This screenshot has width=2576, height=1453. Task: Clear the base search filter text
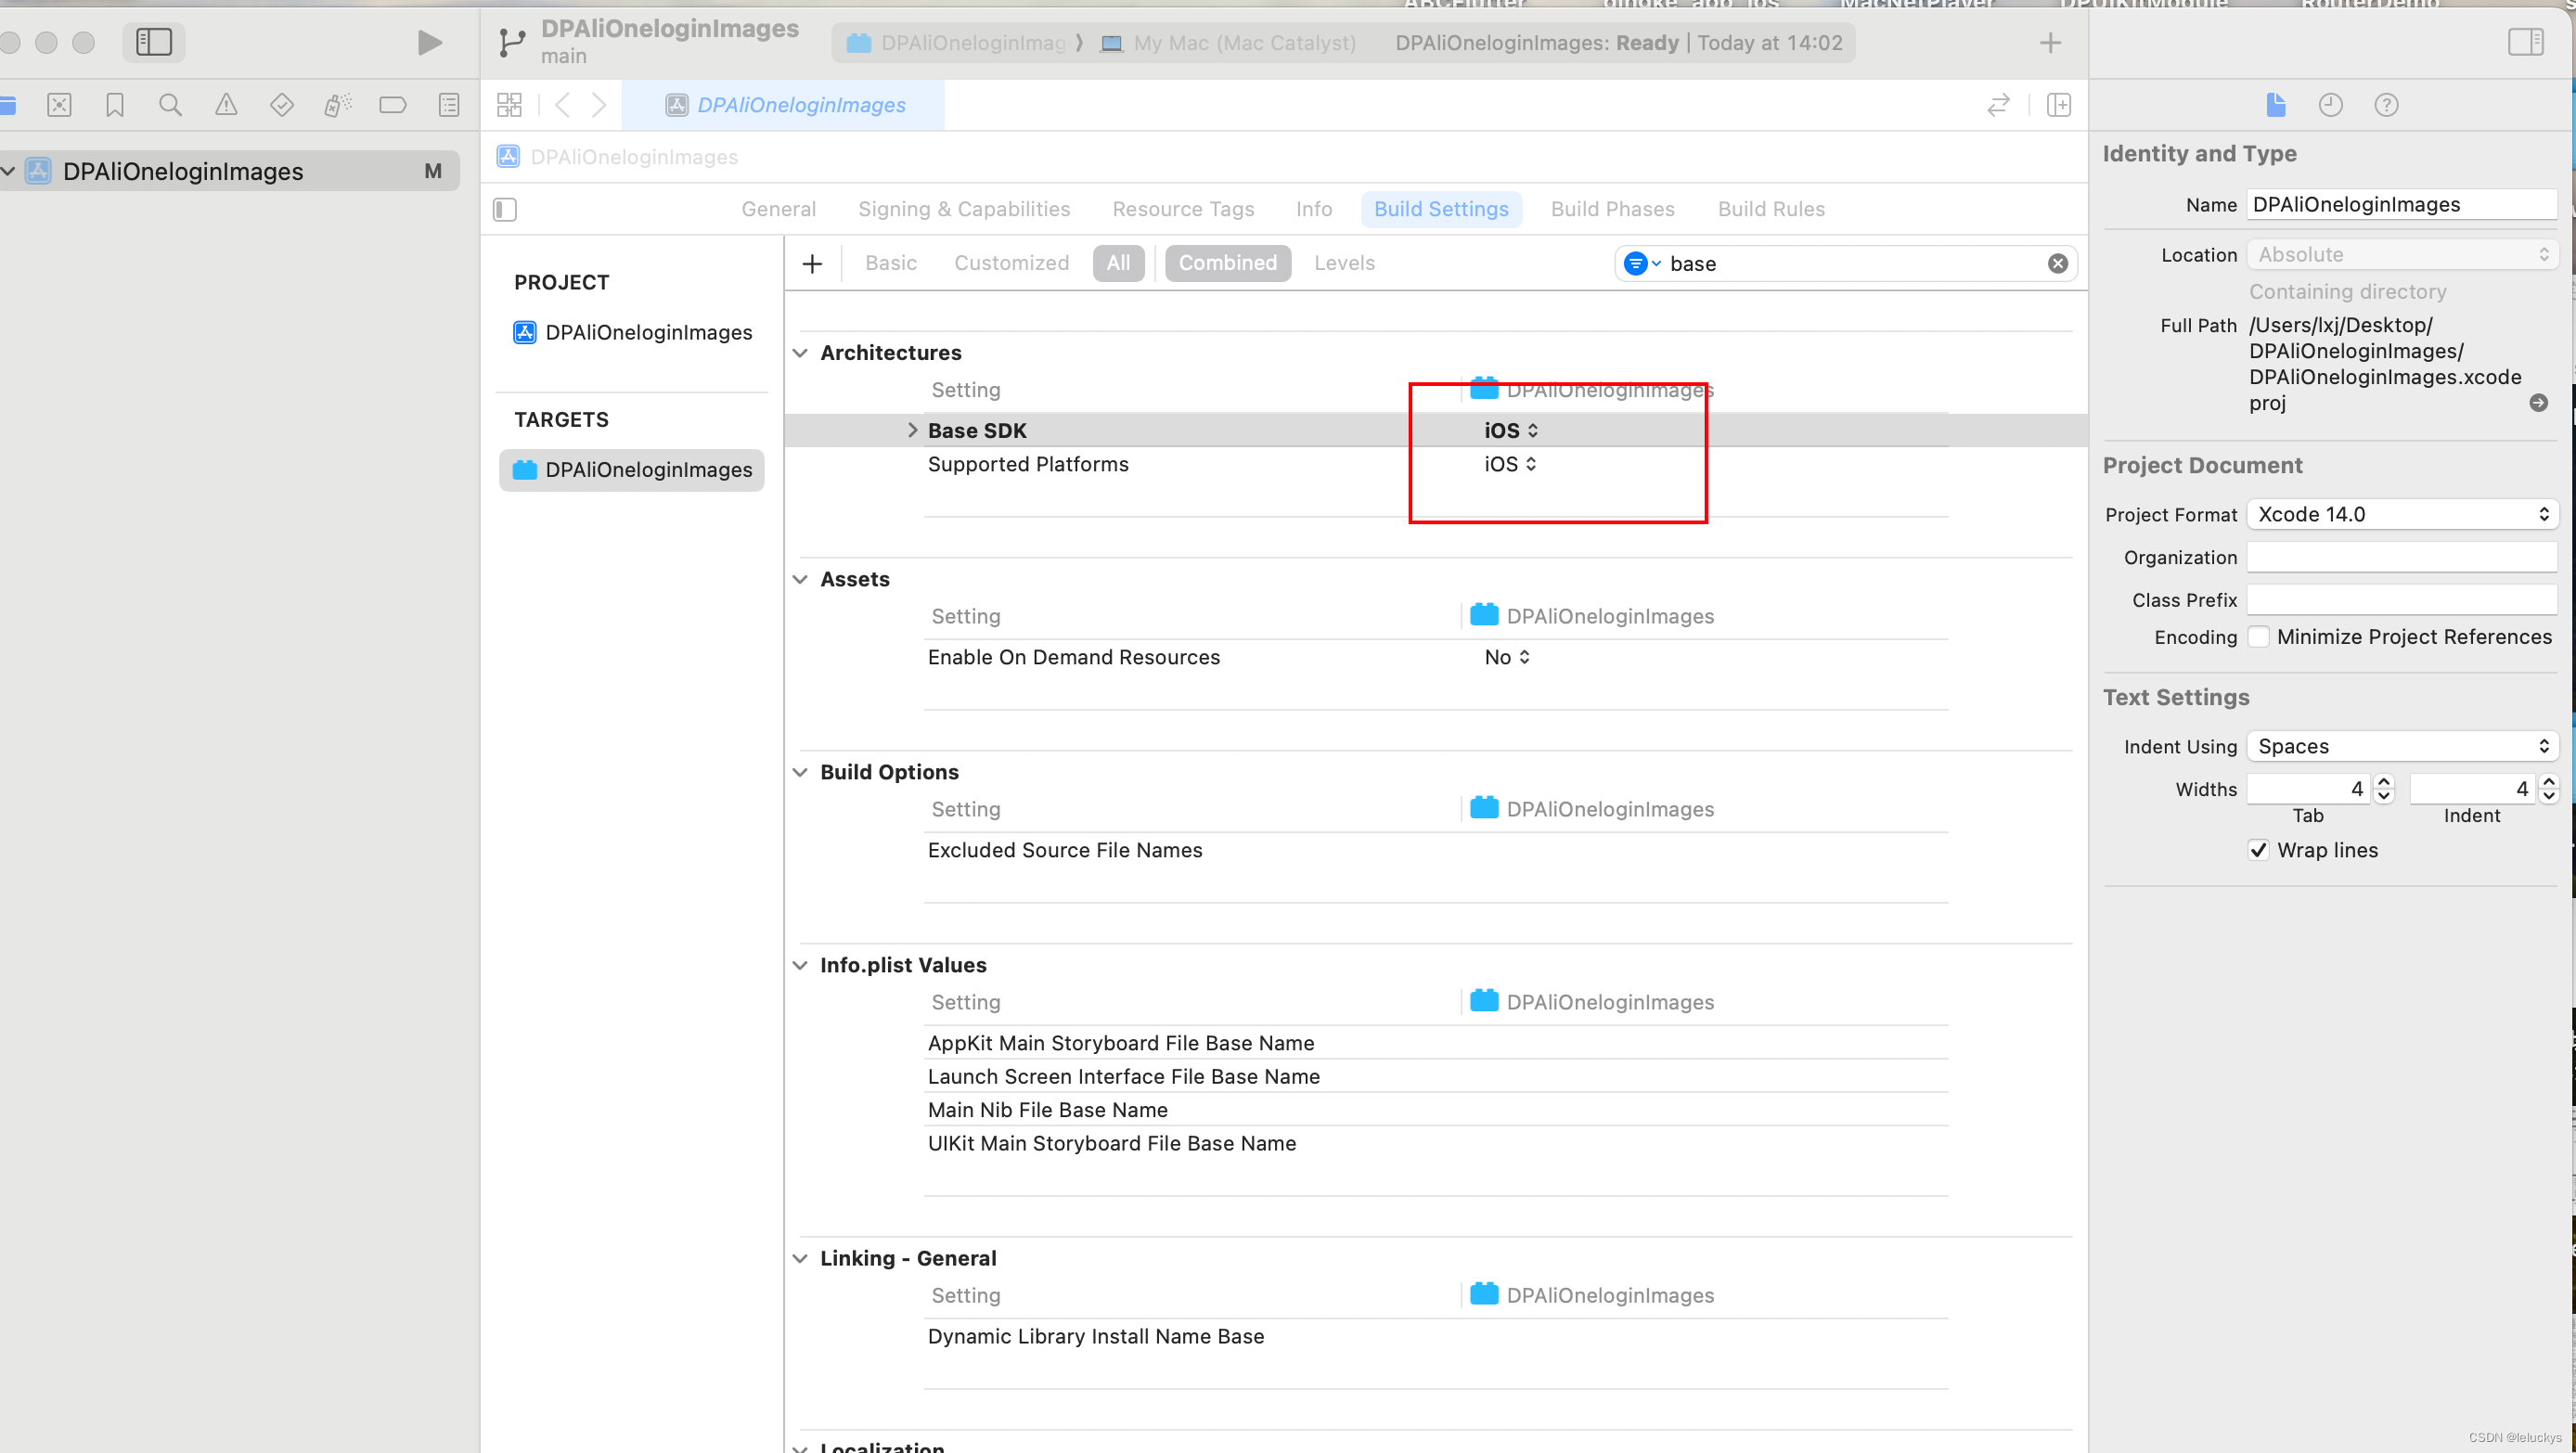2057,263
